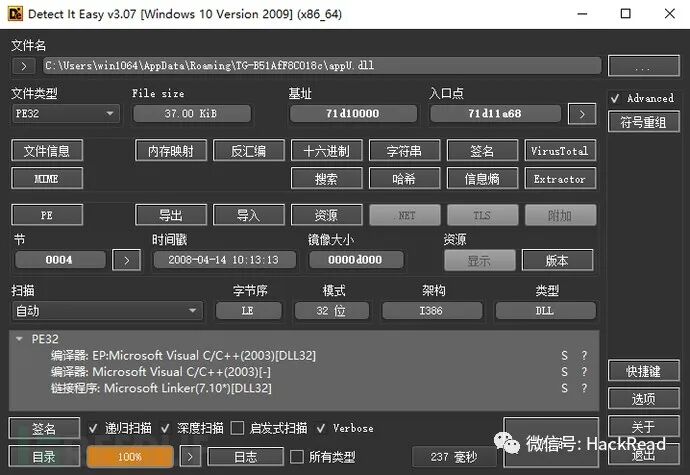Click the 32 位 mode field
Image resolution: width=690 pixels, height=475 pixels.
(331, 311)
